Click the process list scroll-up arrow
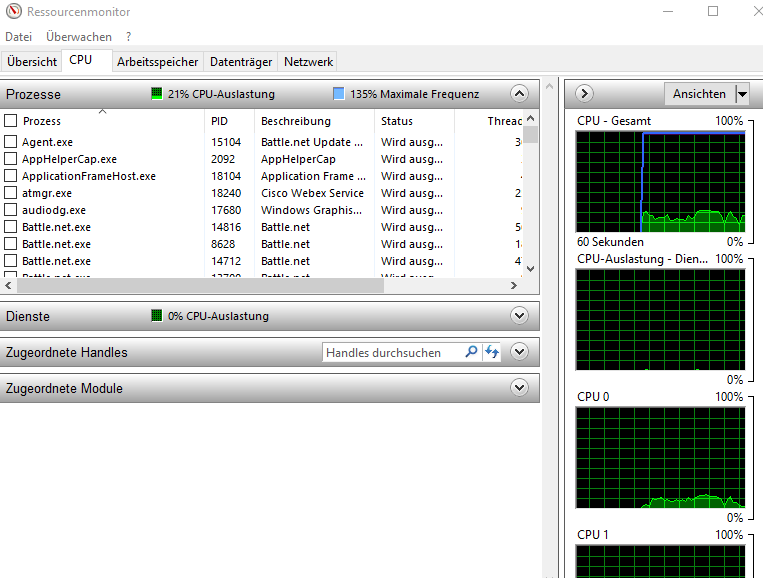763x578 pixels. click(531, 118)
